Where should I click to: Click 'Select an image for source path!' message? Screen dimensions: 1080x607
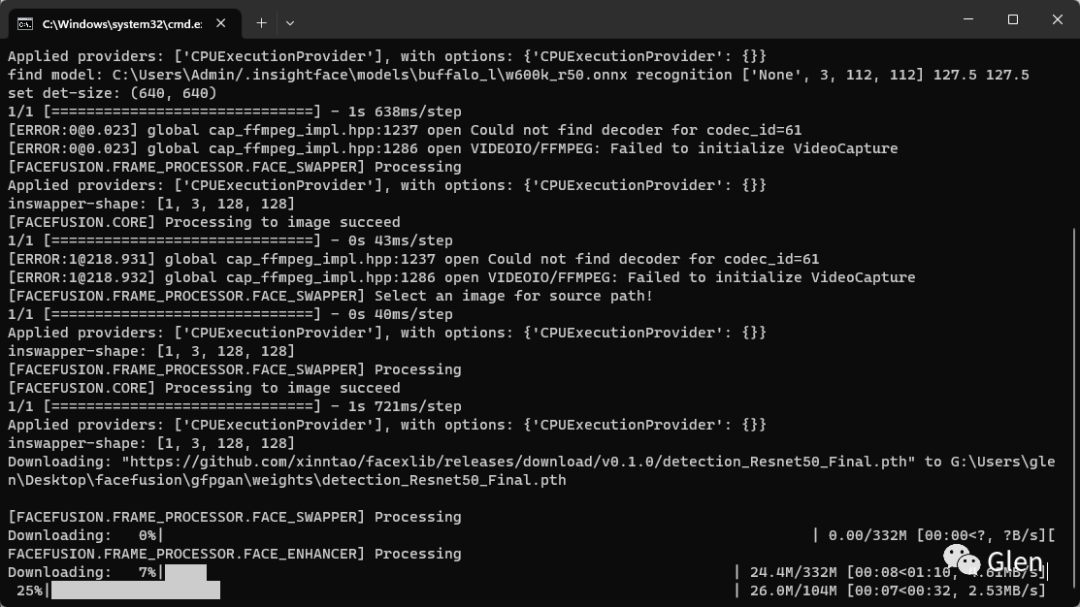pos(513,296)
